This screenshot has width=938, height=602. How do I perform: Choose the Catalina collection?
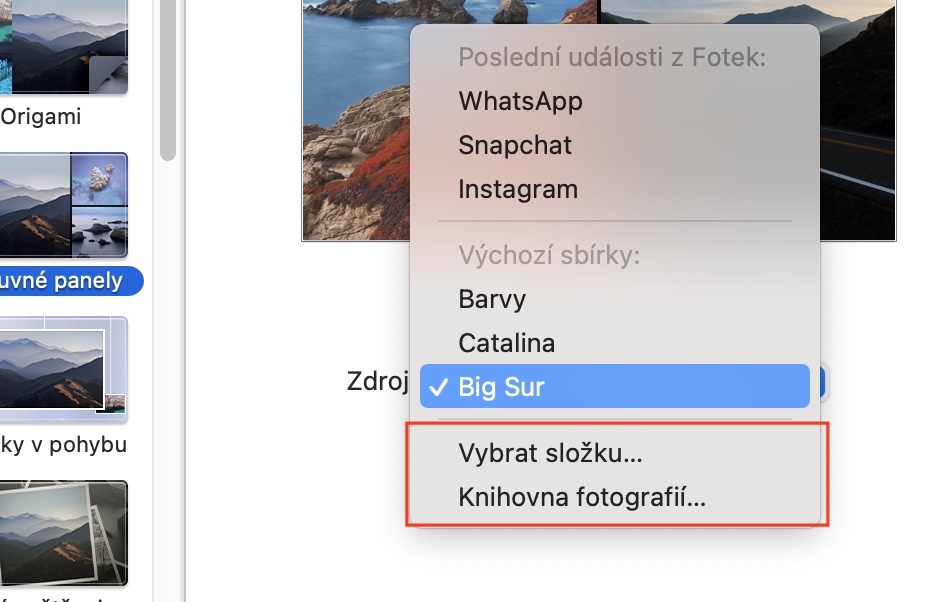point(614,343)
